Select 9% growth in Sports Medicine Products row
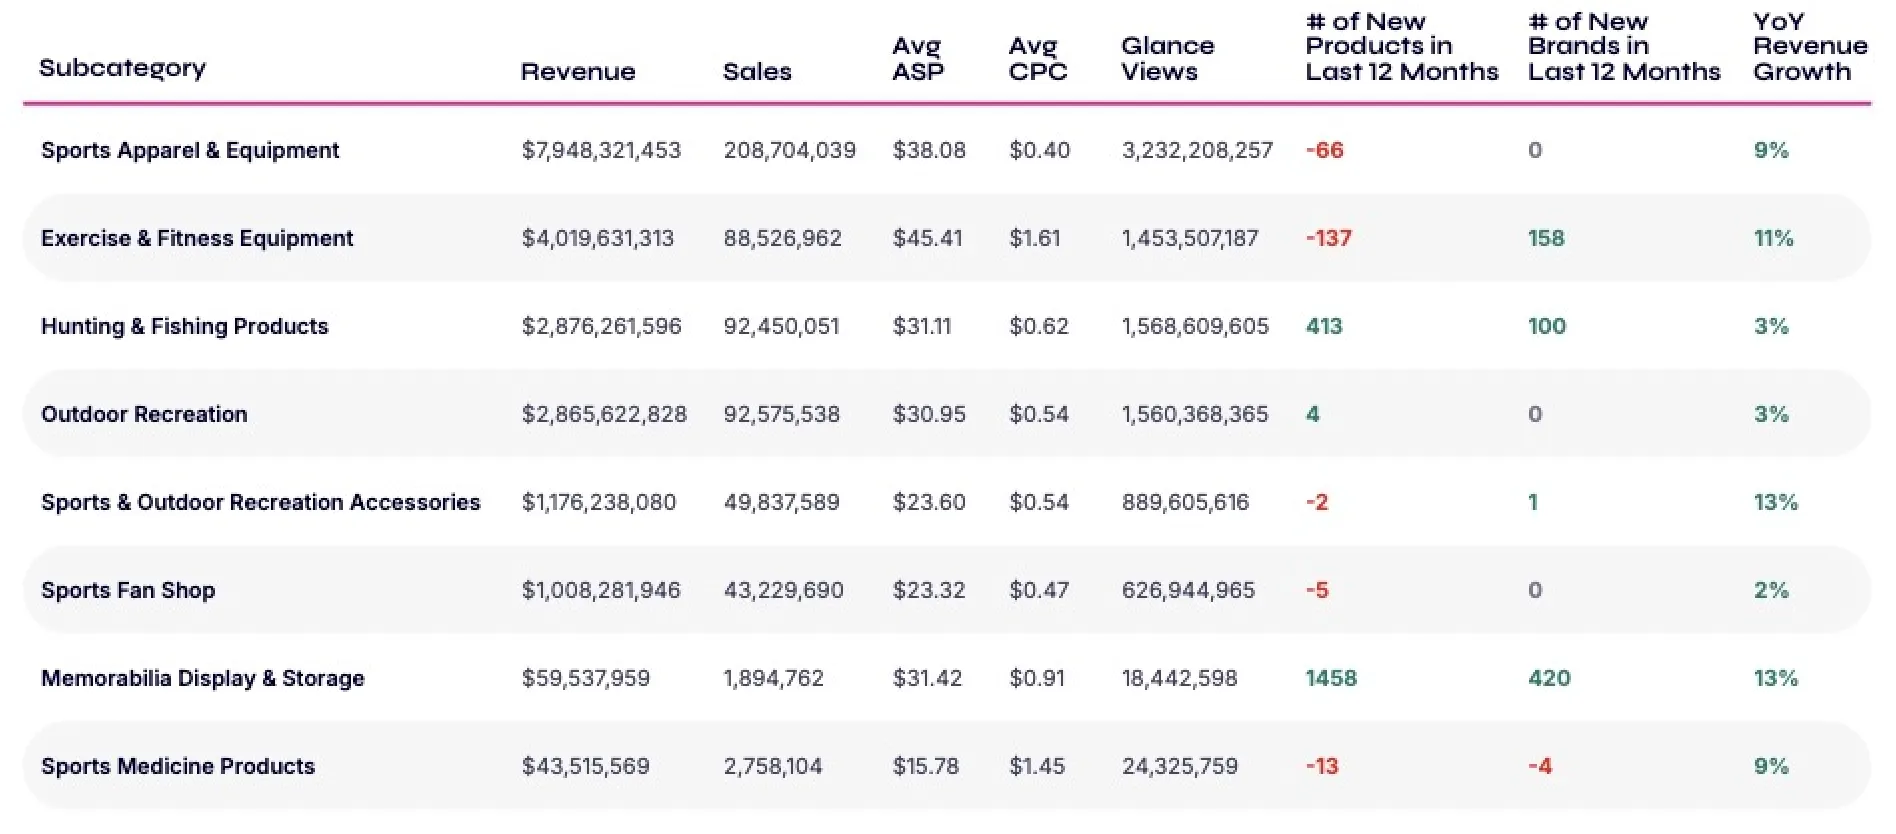The width and height of the screenshot is (1896, 834). click(x=1771, y=766)
